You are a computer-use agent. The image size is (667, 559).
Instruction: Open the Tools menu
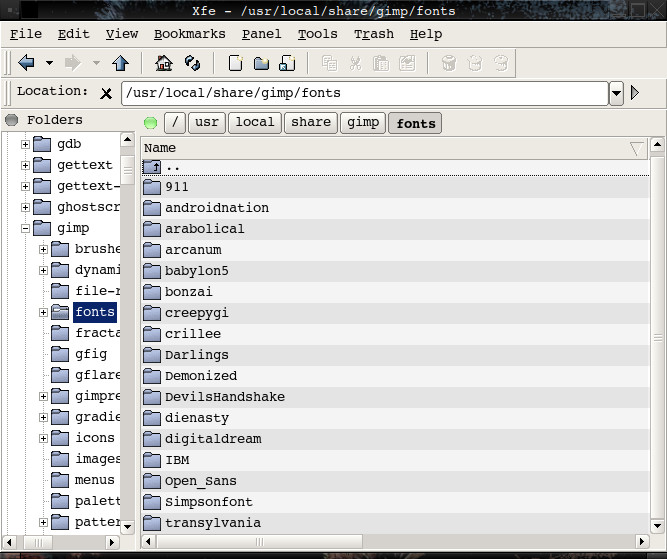(317, 34)
